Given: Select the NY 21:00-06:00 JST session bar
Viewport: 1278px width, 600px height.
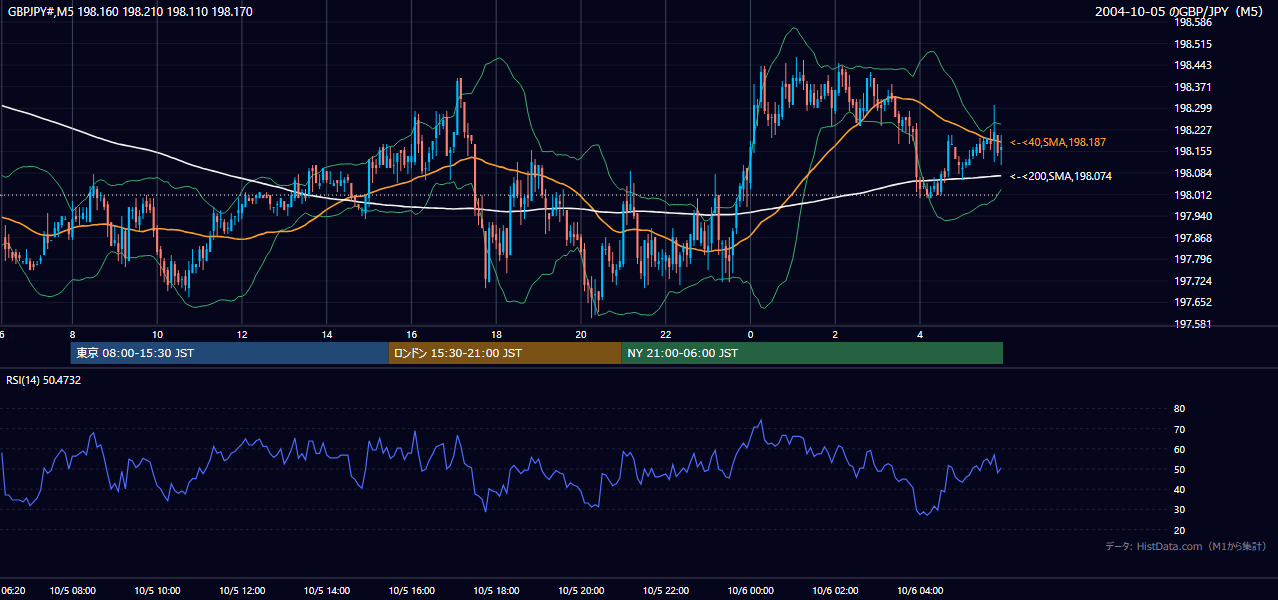Looking at the screenshot, I should 812,353.
